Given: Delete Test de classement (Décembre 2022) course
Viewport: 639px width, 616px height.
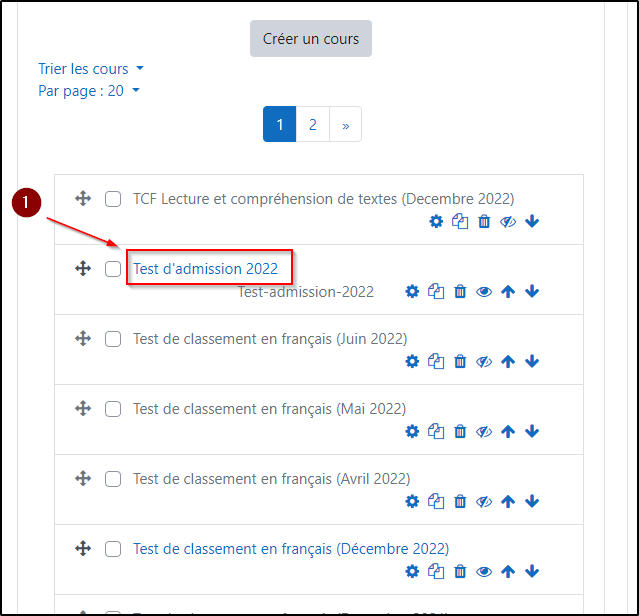Looking at the screenshot, I should 460,572.
